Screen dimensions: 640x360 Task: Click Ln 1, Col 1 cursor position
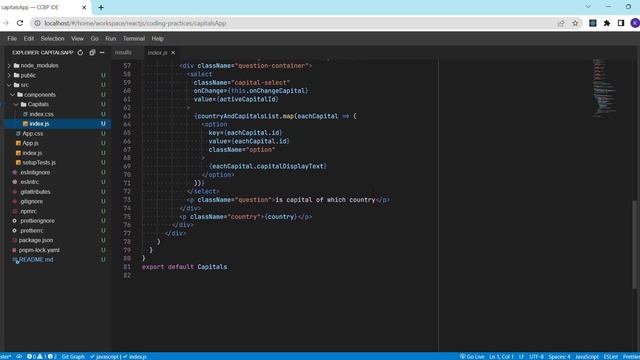point(501,356)
